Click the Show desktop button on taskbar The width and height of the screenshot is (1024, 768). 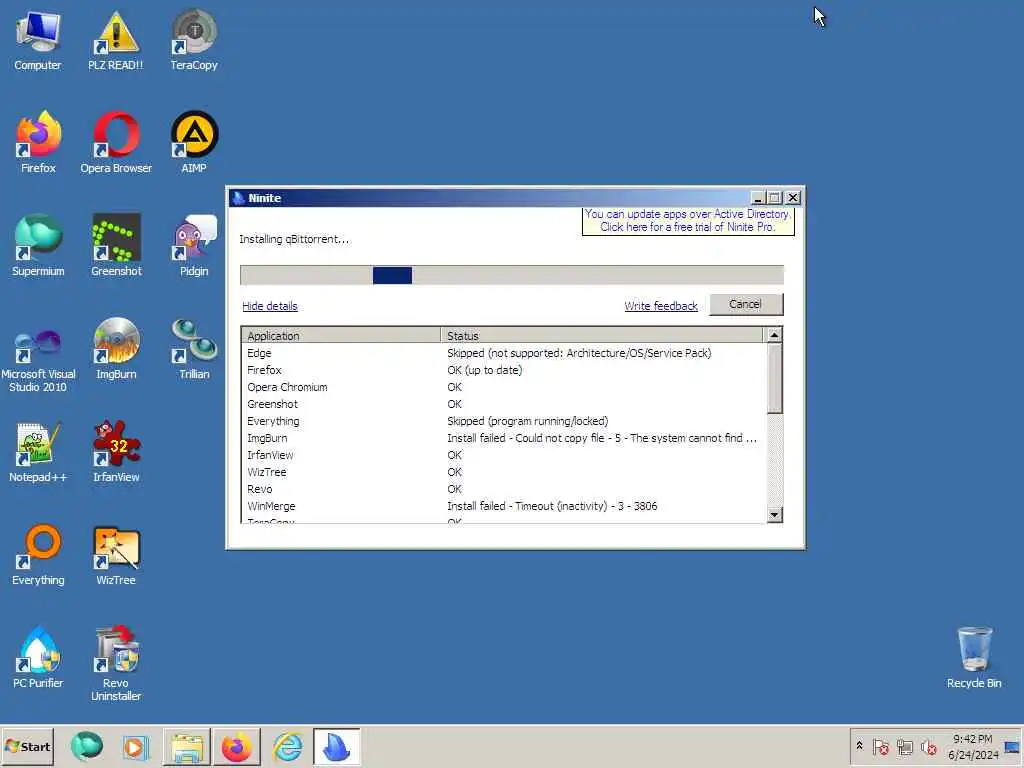[x=1012, y=746]
